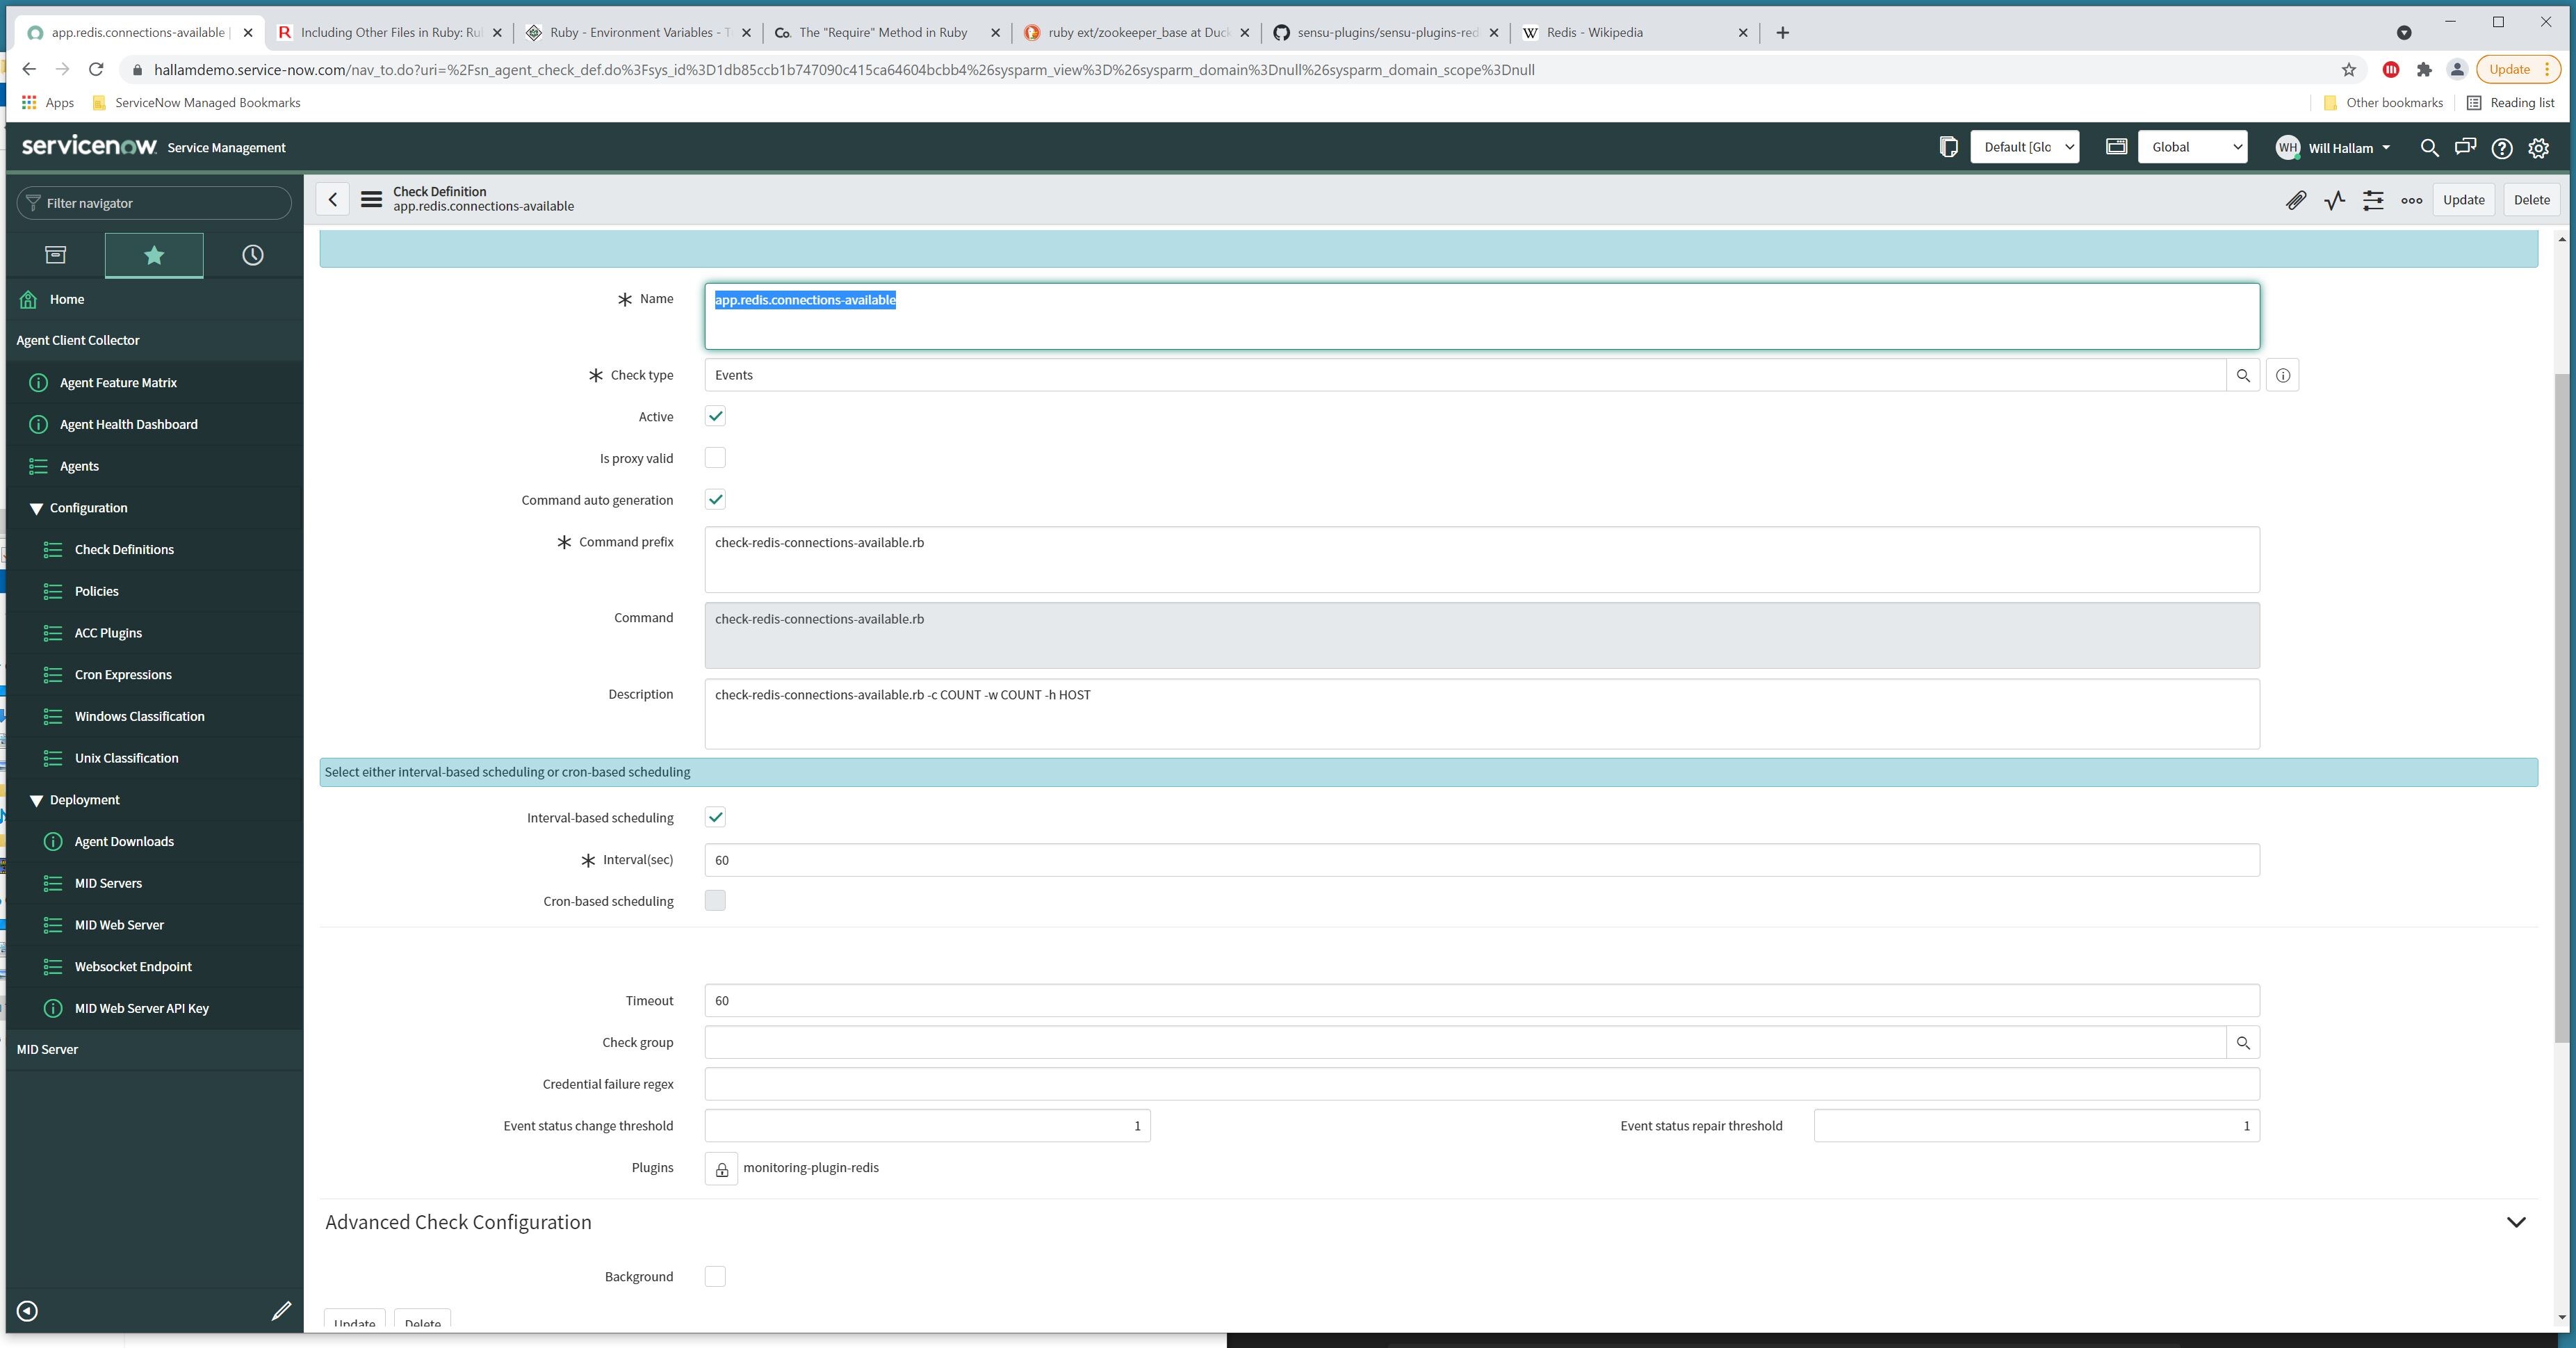Search the Check type reference field

coord(2244,375)
